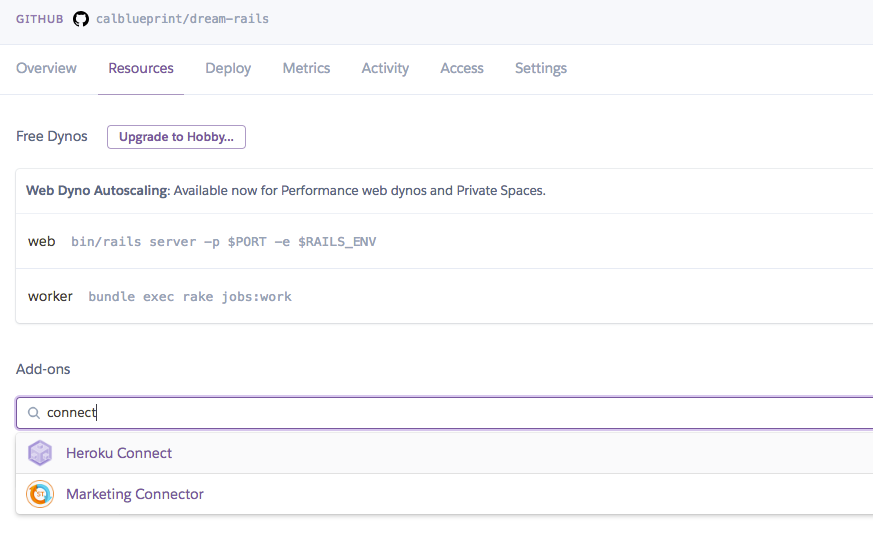View the Activity tab
The width and height of the screenshot is (873, 543).
[x=385, y=68]
